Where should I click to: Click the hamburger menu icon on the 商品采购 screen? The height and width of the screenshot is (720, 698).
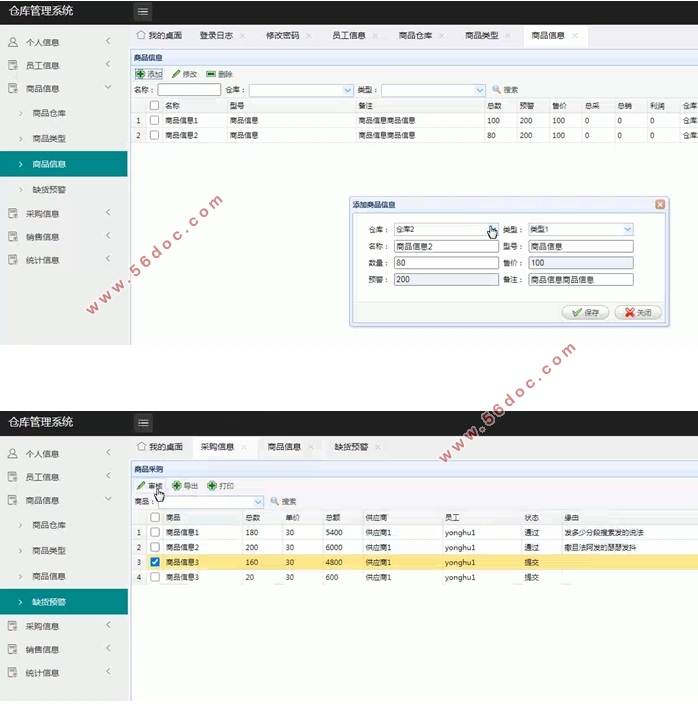[x=143, y=423]
